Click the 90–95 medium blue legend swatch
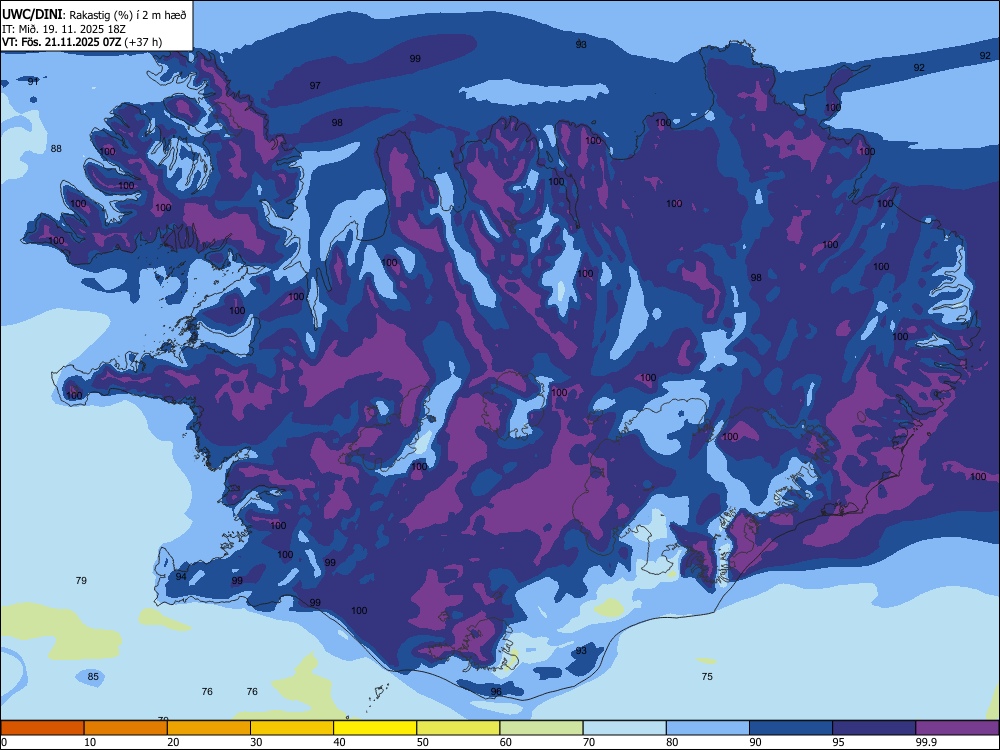 click(791, 728)
